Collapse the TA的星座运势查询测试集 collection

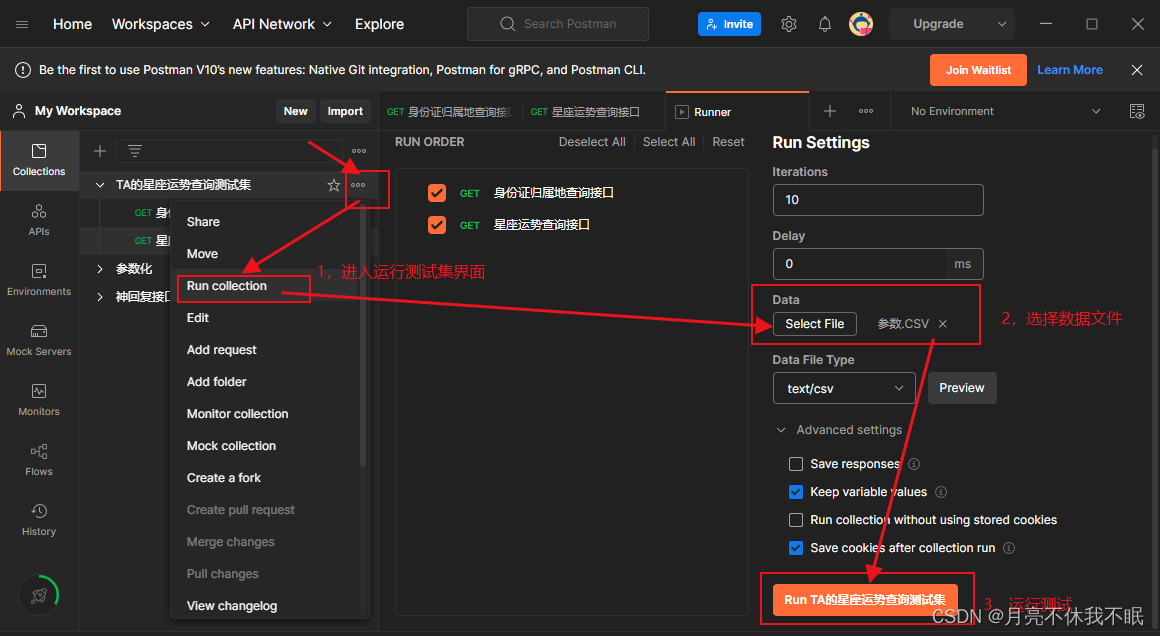click(x=100, y=185)
